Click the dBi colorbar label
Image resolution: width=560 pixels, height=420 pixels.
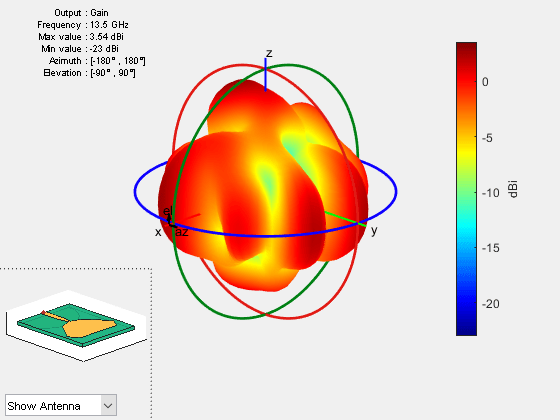click(513, 189)
